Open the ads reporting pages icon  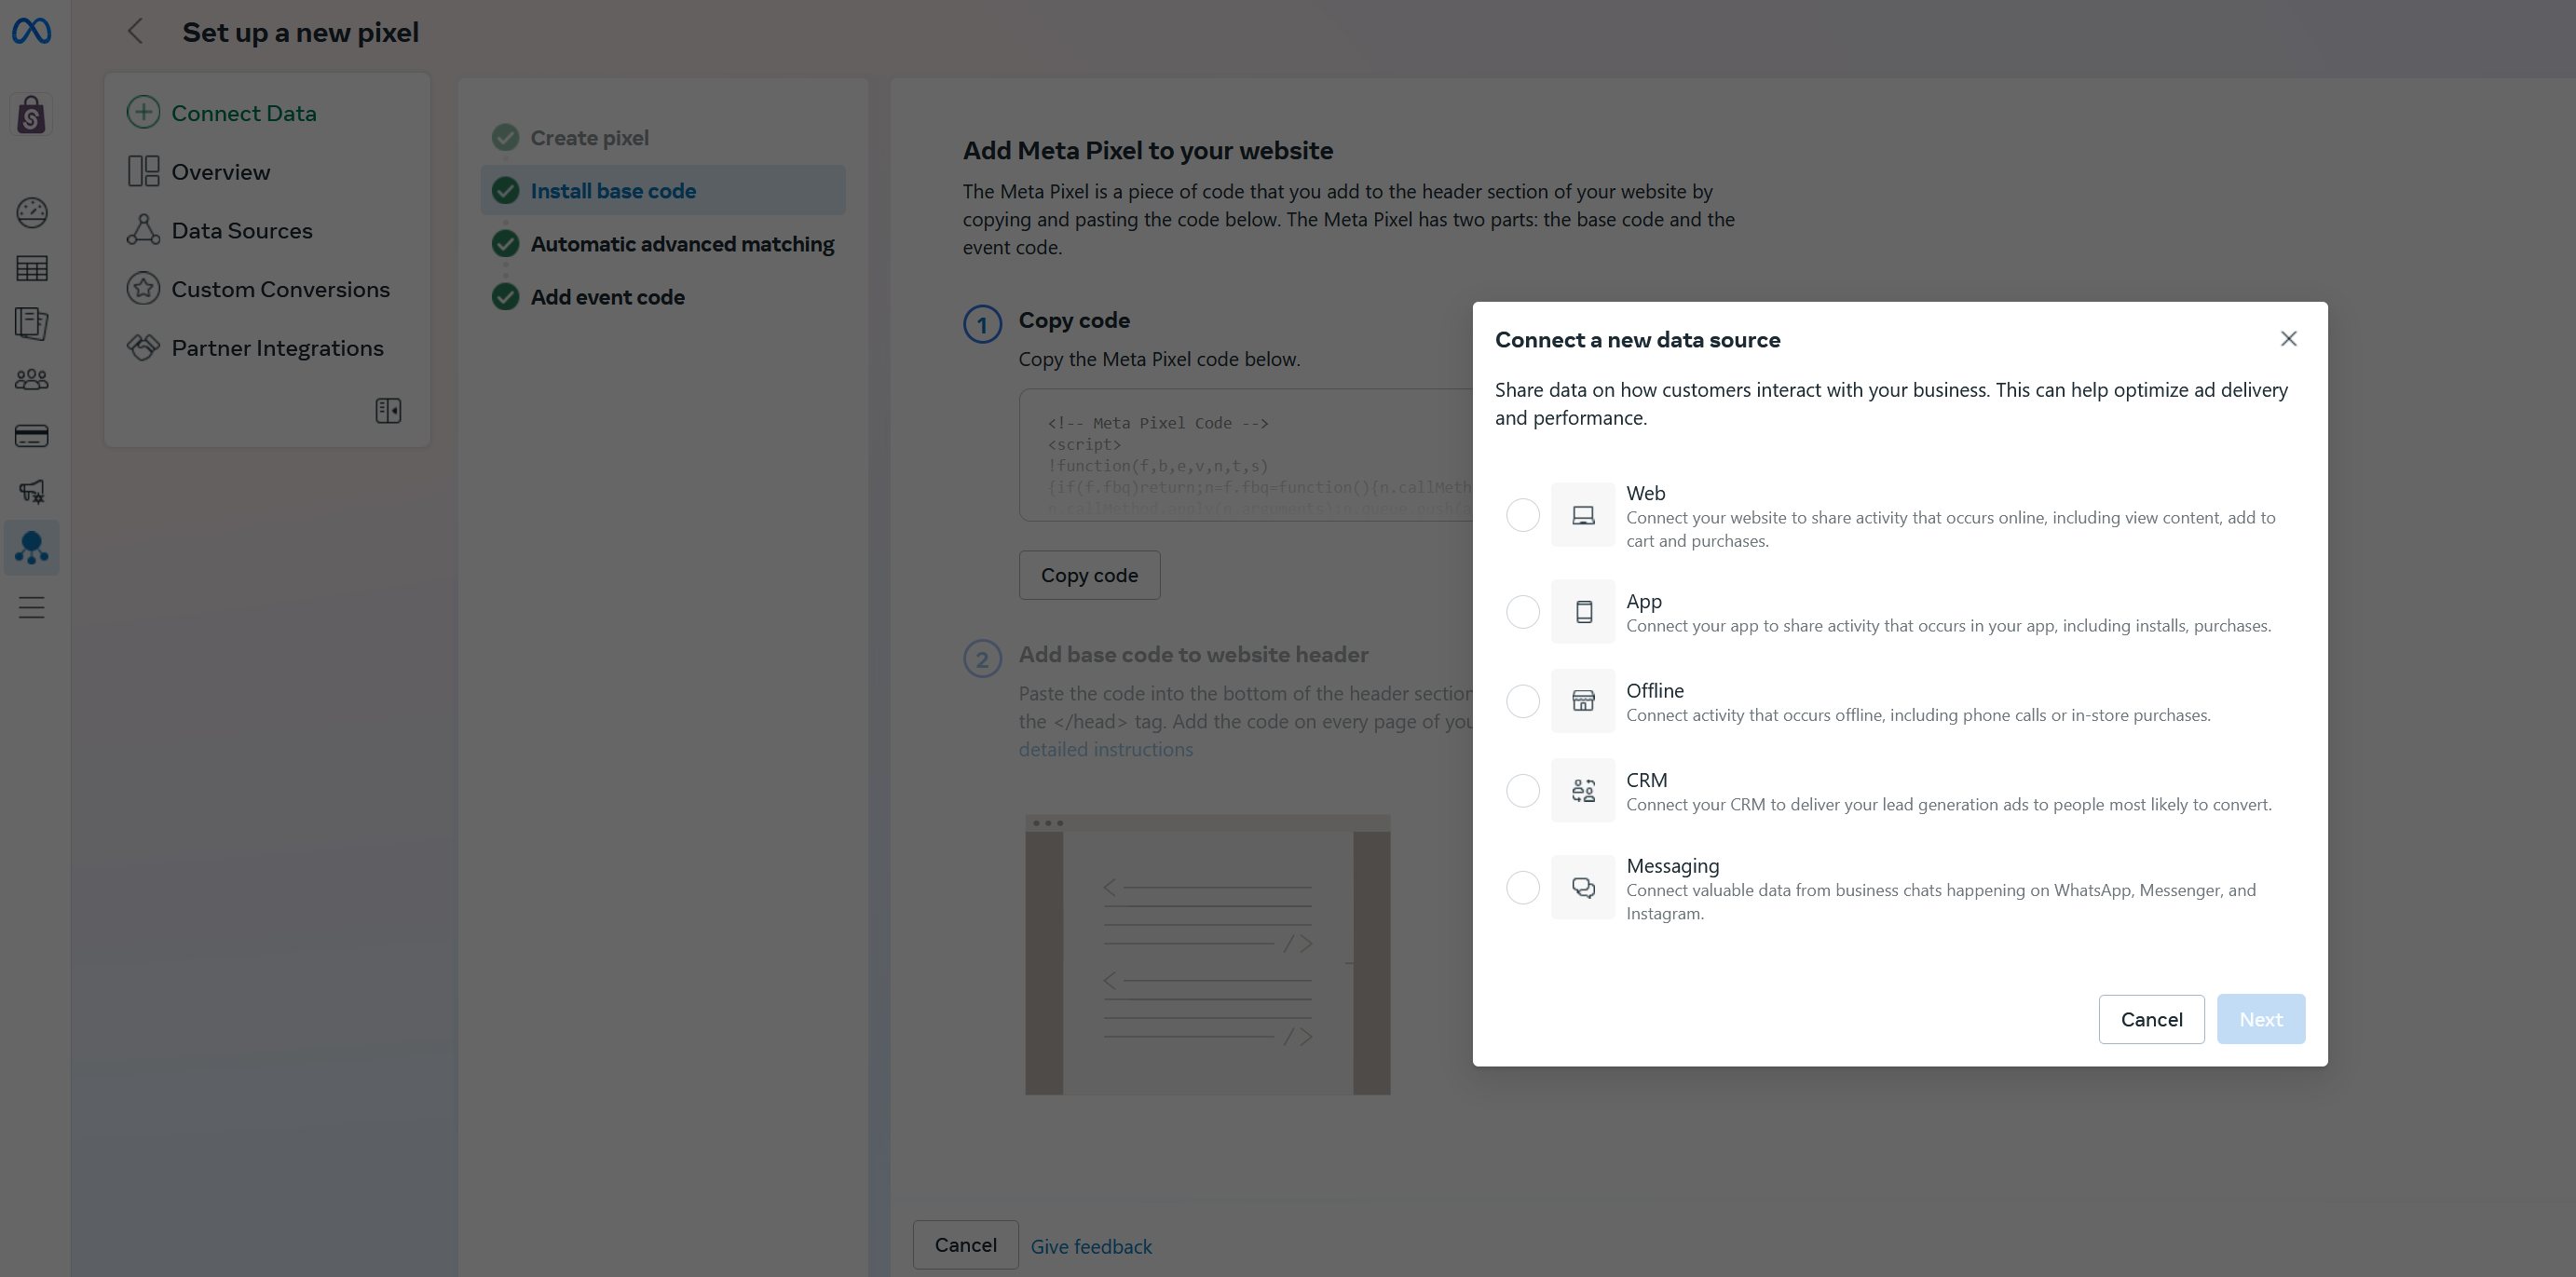(31, 323)
